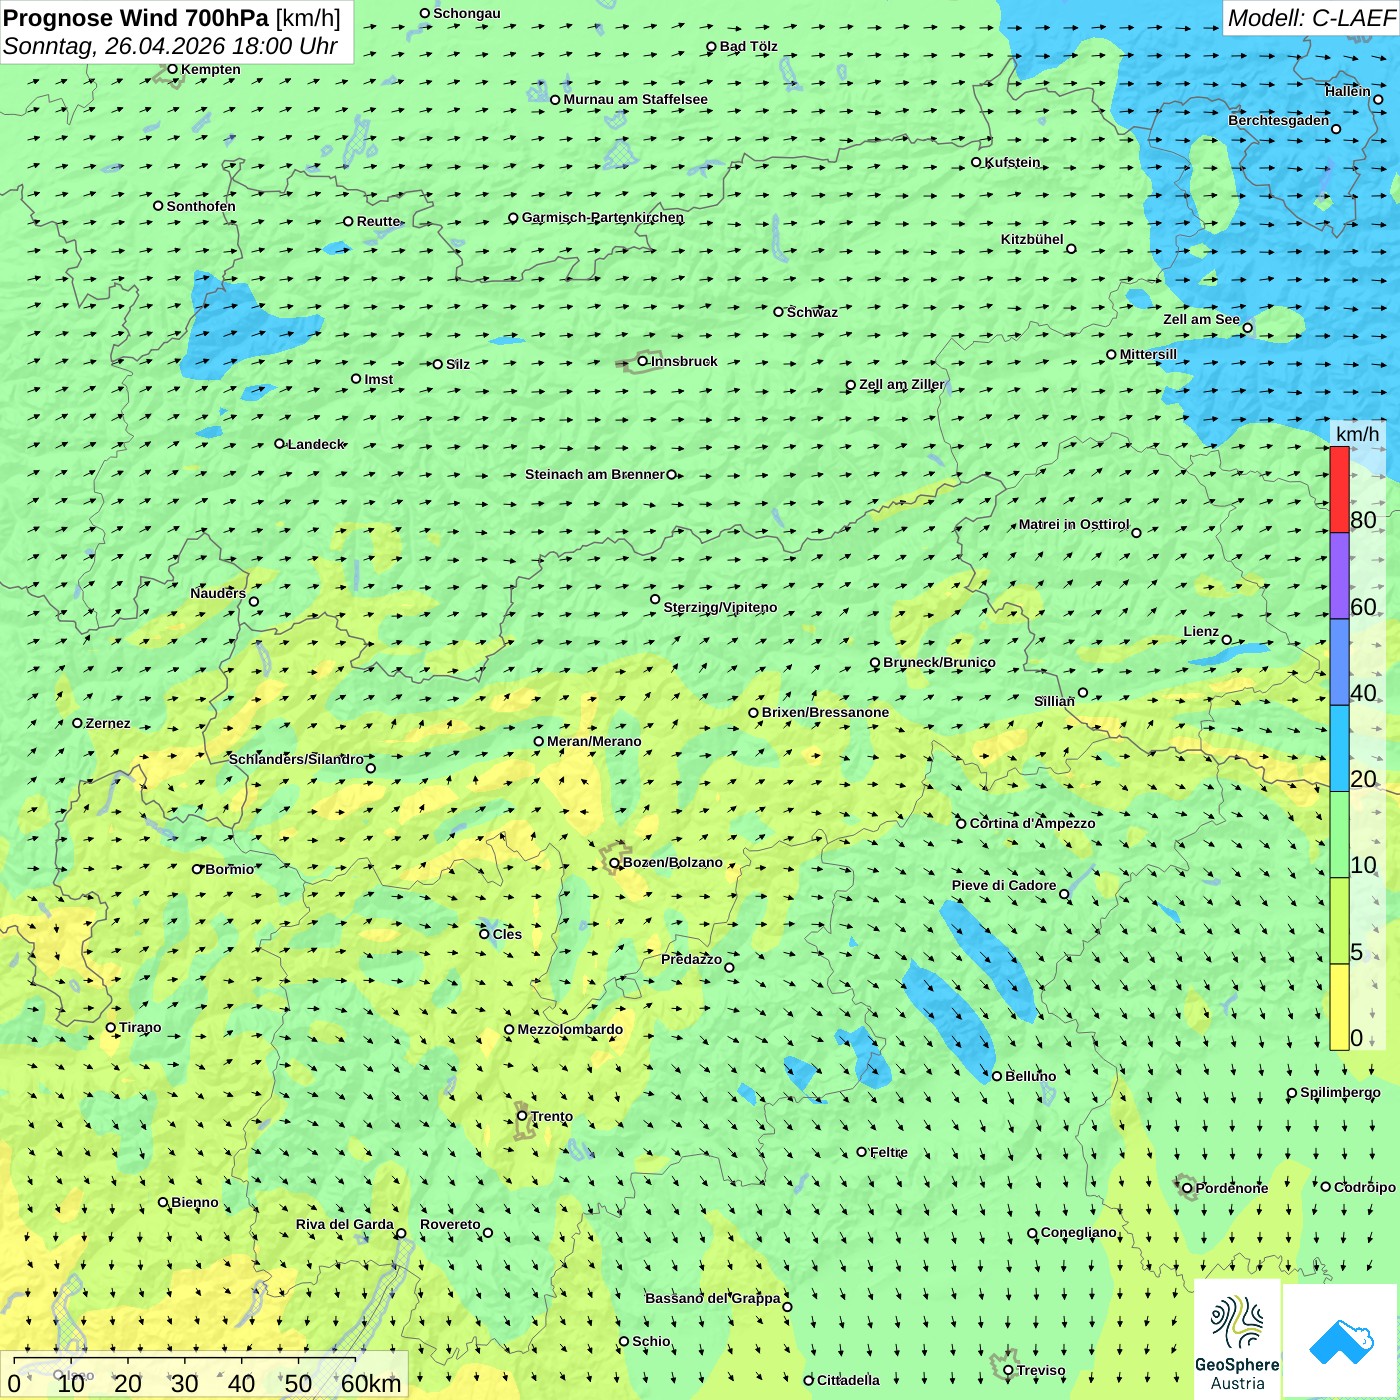
Task: Click the Sillian location label
Action: pos(1054,701)
